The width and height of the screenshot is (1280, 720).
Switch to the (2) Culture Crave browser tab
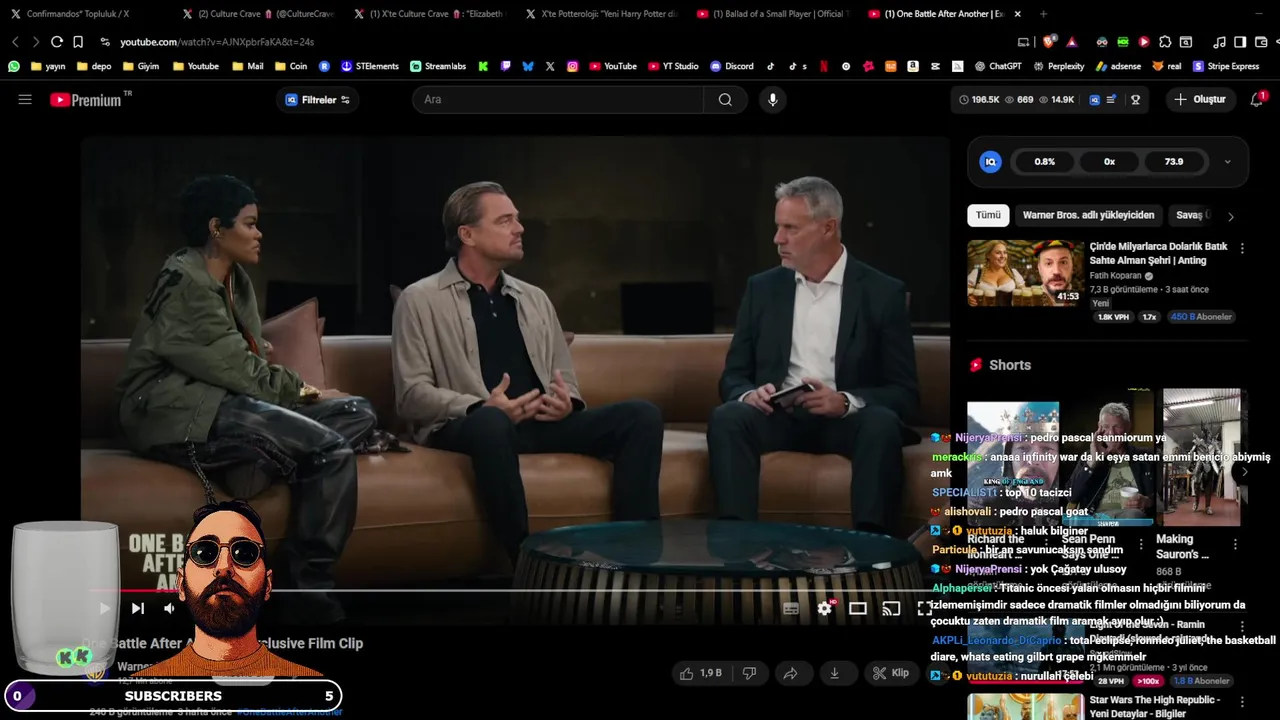tap(257, 14)
